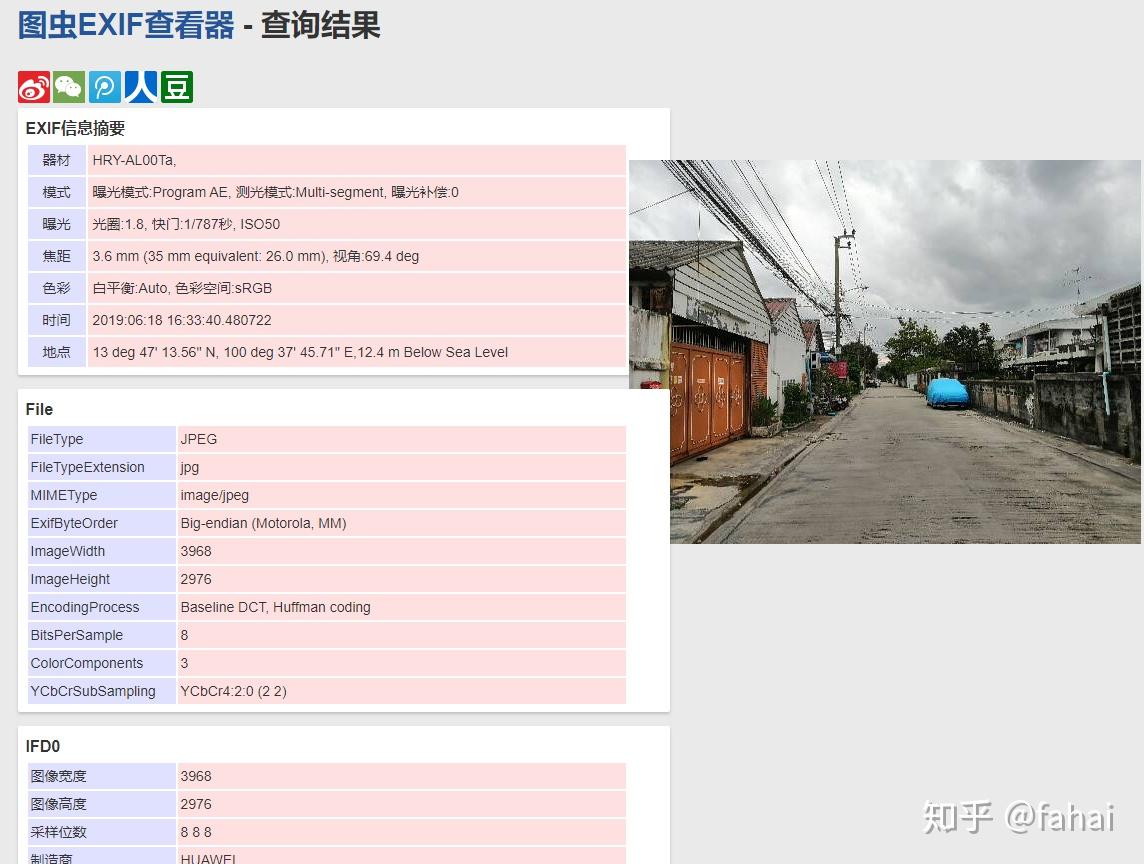Collapse the File section header

(38, 409)
